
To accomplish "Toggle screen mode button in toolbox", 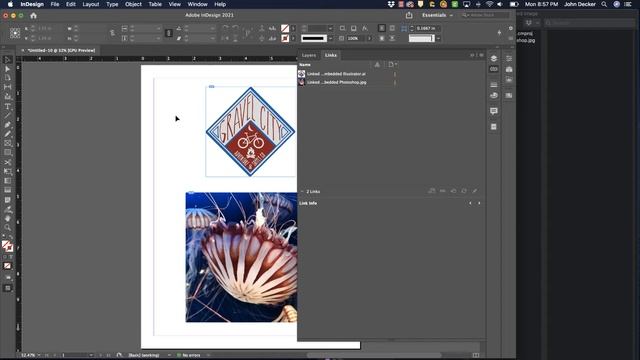I will [x=7, y=288].
